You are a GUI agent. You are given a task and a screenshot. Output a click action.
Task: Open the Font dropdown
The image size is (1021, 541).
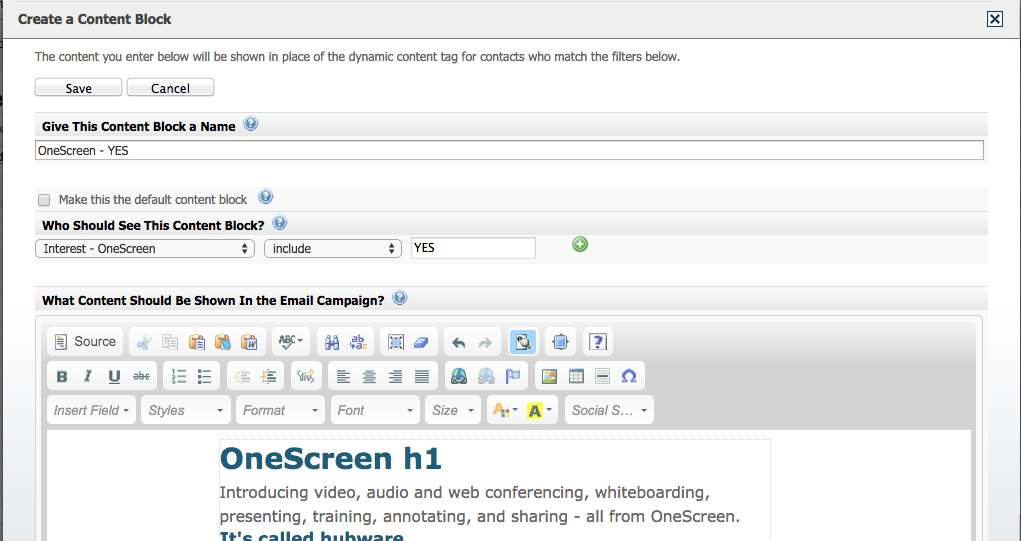375,410
